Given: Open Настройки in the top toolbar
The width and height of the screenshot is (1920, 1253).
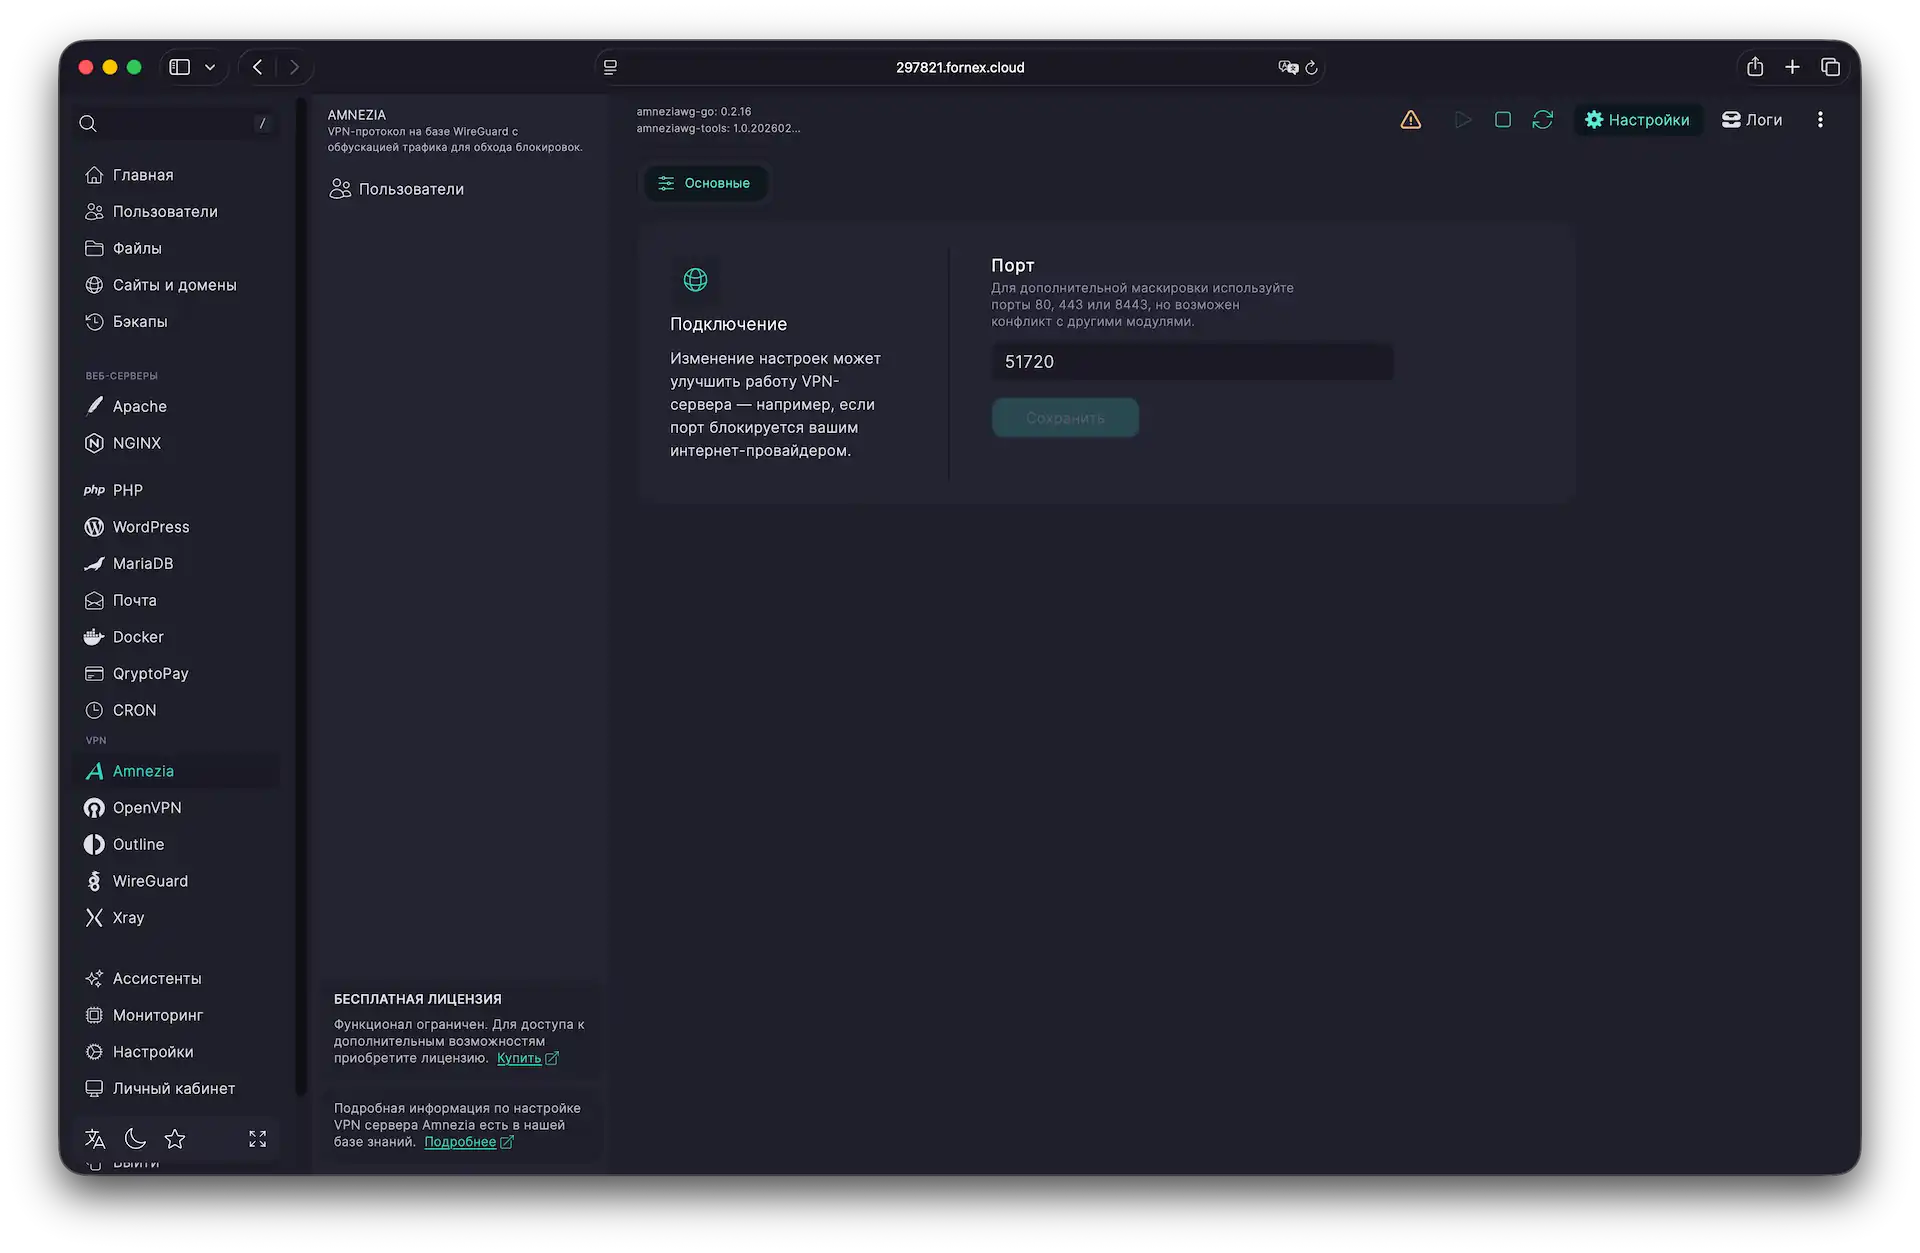Looking at the screenshot, I should [1637, 120].
